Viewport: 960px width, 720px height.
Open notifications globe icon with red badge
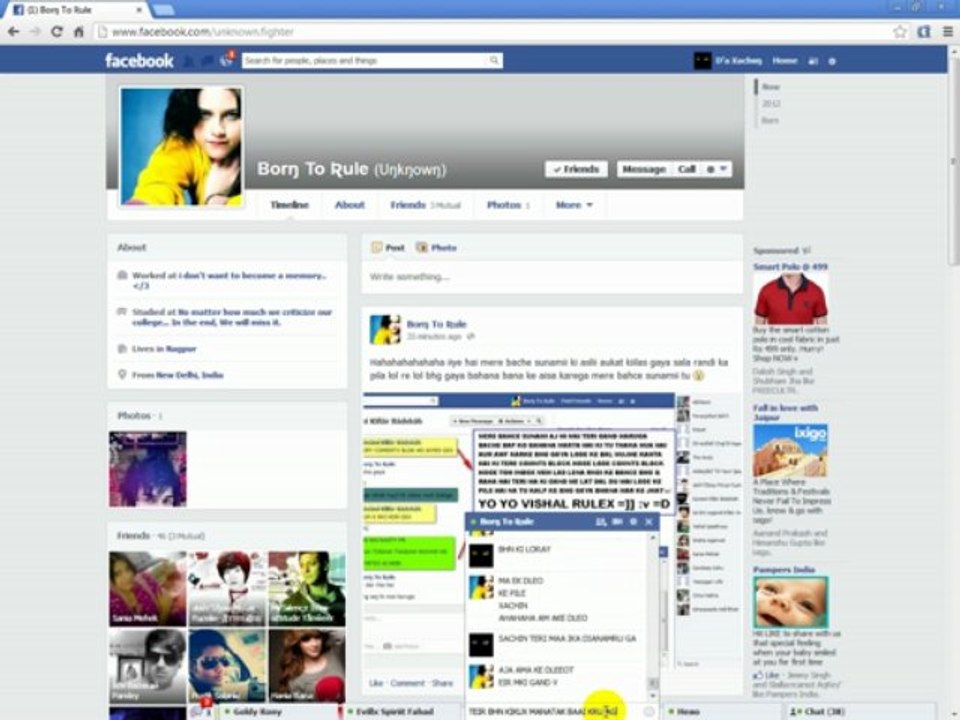(227, 59)
